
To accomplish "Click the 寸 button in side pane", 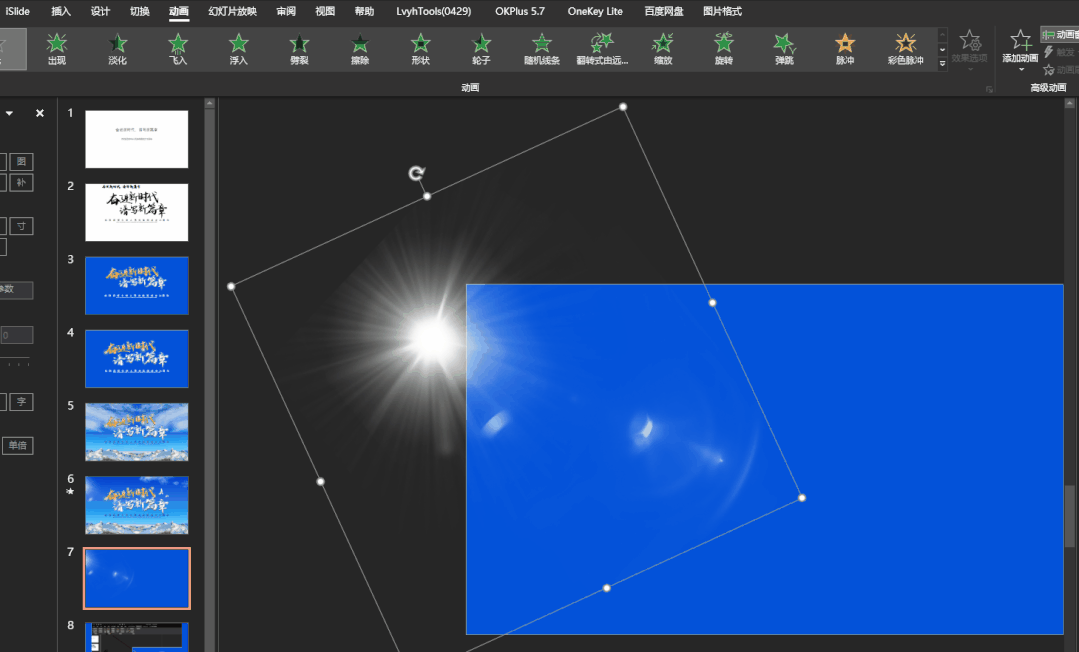I will point(21,226).
